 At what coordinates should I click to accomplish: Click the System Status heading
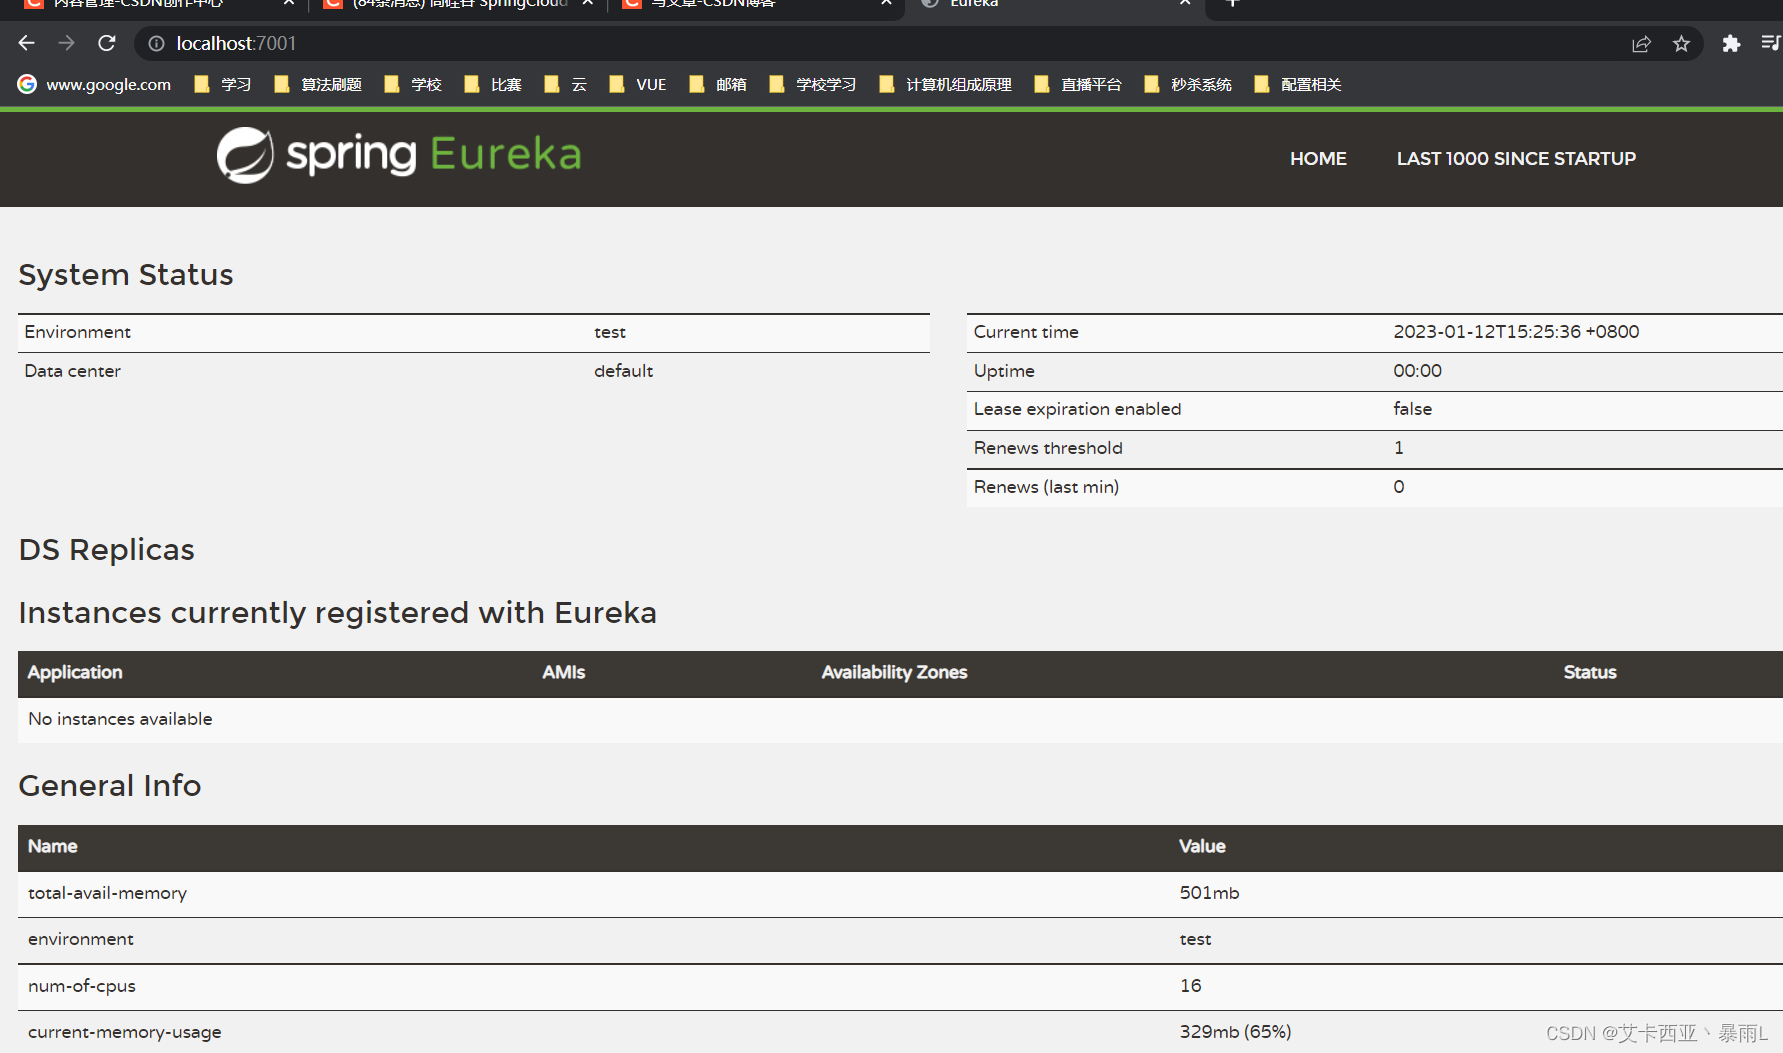click(126, 275)
